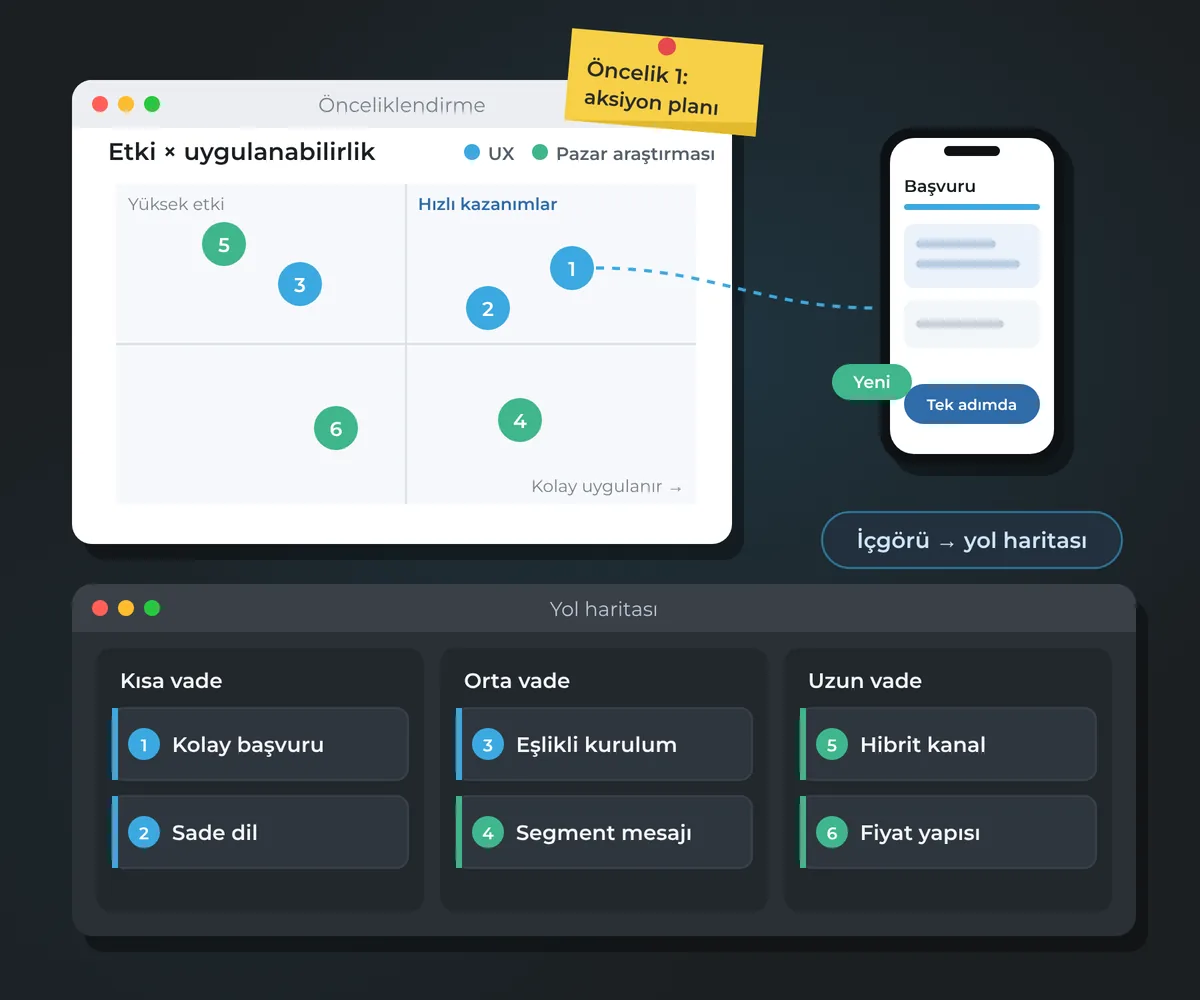Image resolution: width=1200 pixels, height=1000 pixels.
Task: Click green bubble 5 in the matrix
Action: [x=224, y=244]
